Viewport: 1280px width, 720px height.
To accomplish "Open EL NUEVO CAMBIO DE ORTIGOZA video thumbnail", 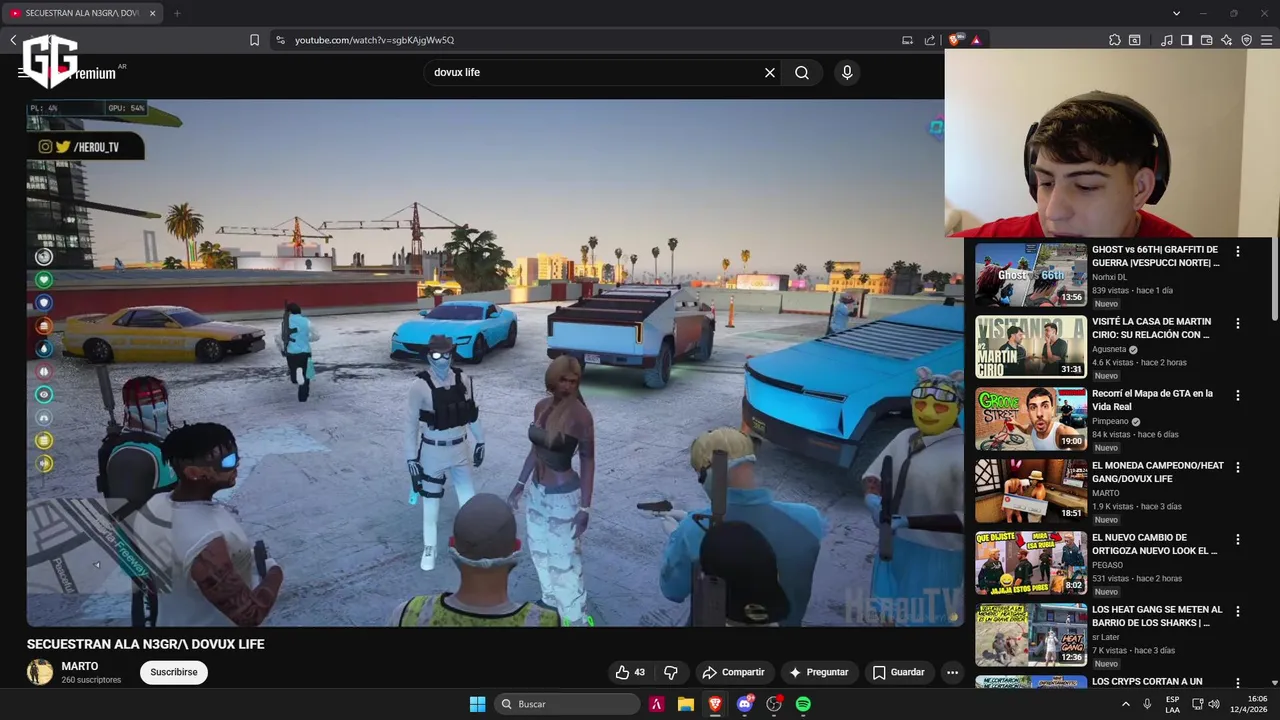I will (1030, 563).
